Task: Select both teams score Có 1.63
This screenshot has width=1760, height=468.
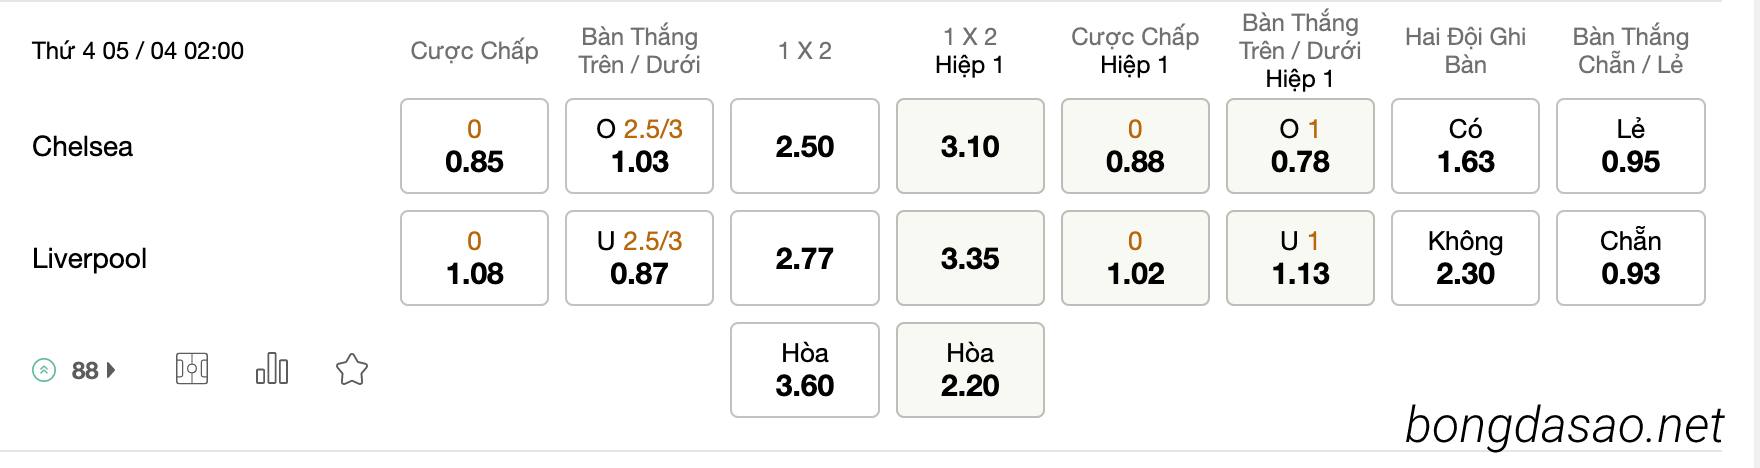Action: (1465, 146)
